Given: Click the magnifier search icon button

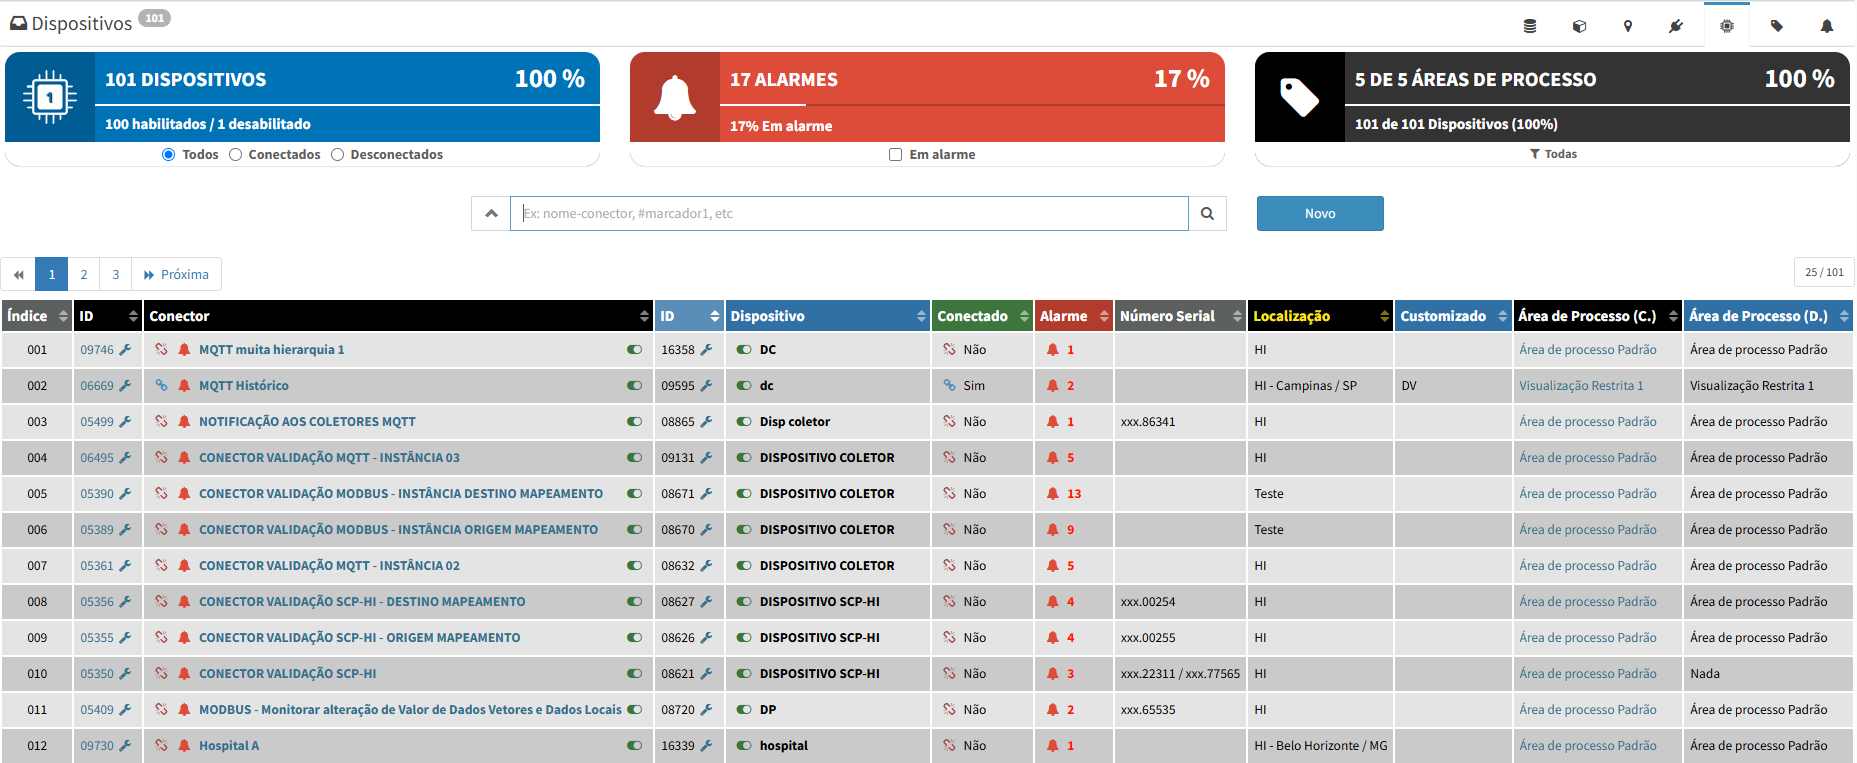Looking at the screenshot, I should (1207, 213).
